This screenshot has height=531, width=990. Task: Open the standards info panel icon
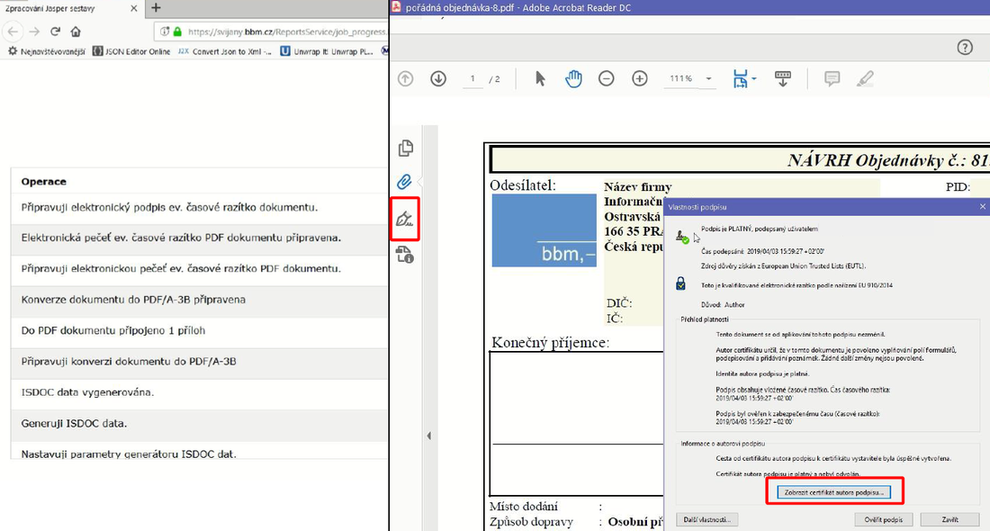(x=405, y=254)
